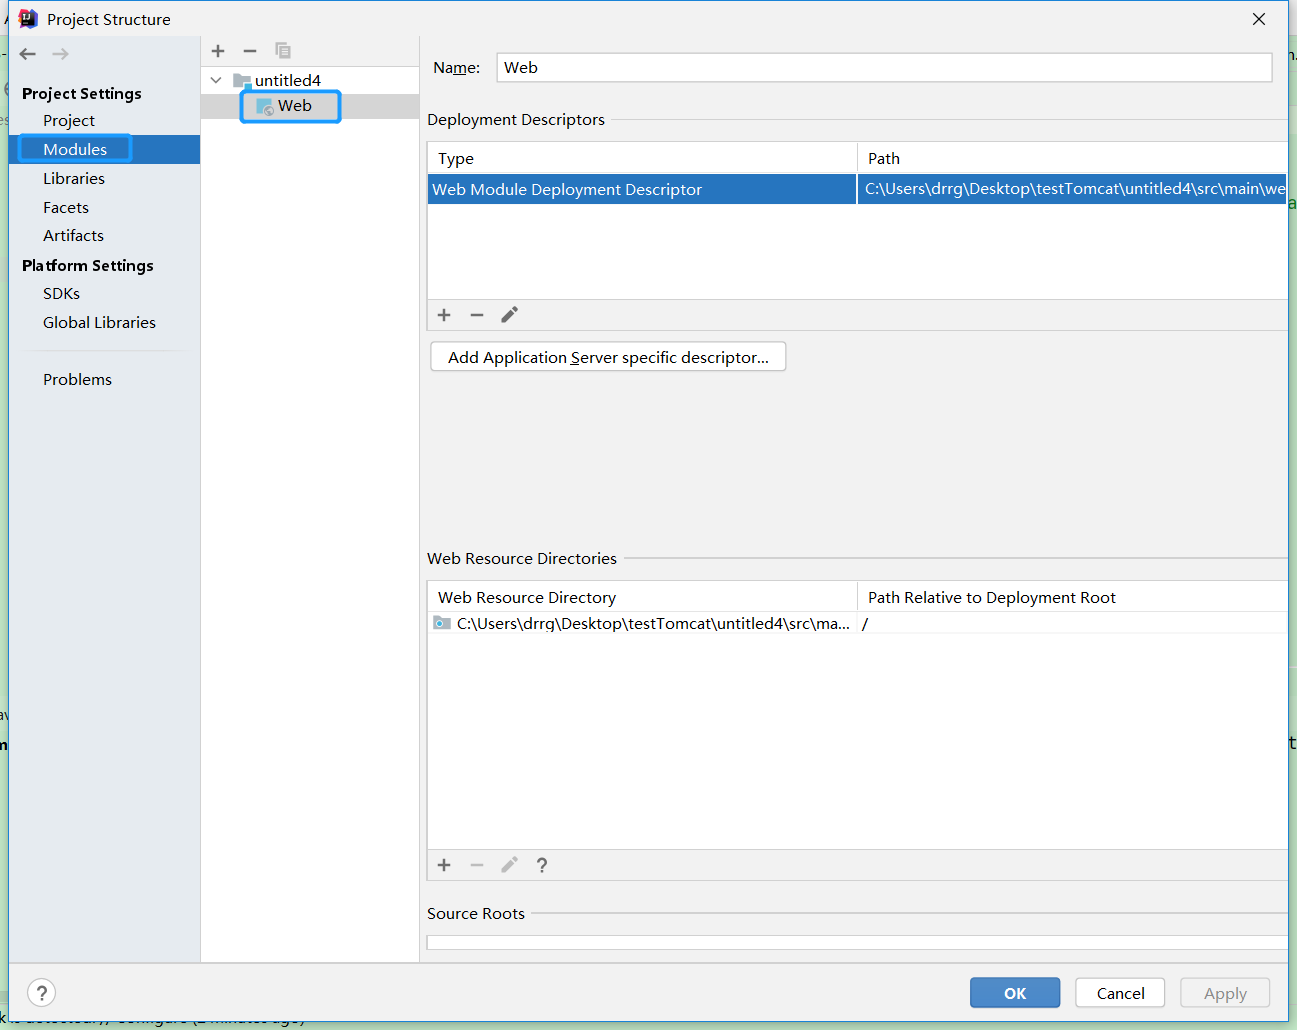The width and height of the screenshot is (1297, 1030).
Task: Click the help icon at bottom left
Action: [x=41, y=992]
